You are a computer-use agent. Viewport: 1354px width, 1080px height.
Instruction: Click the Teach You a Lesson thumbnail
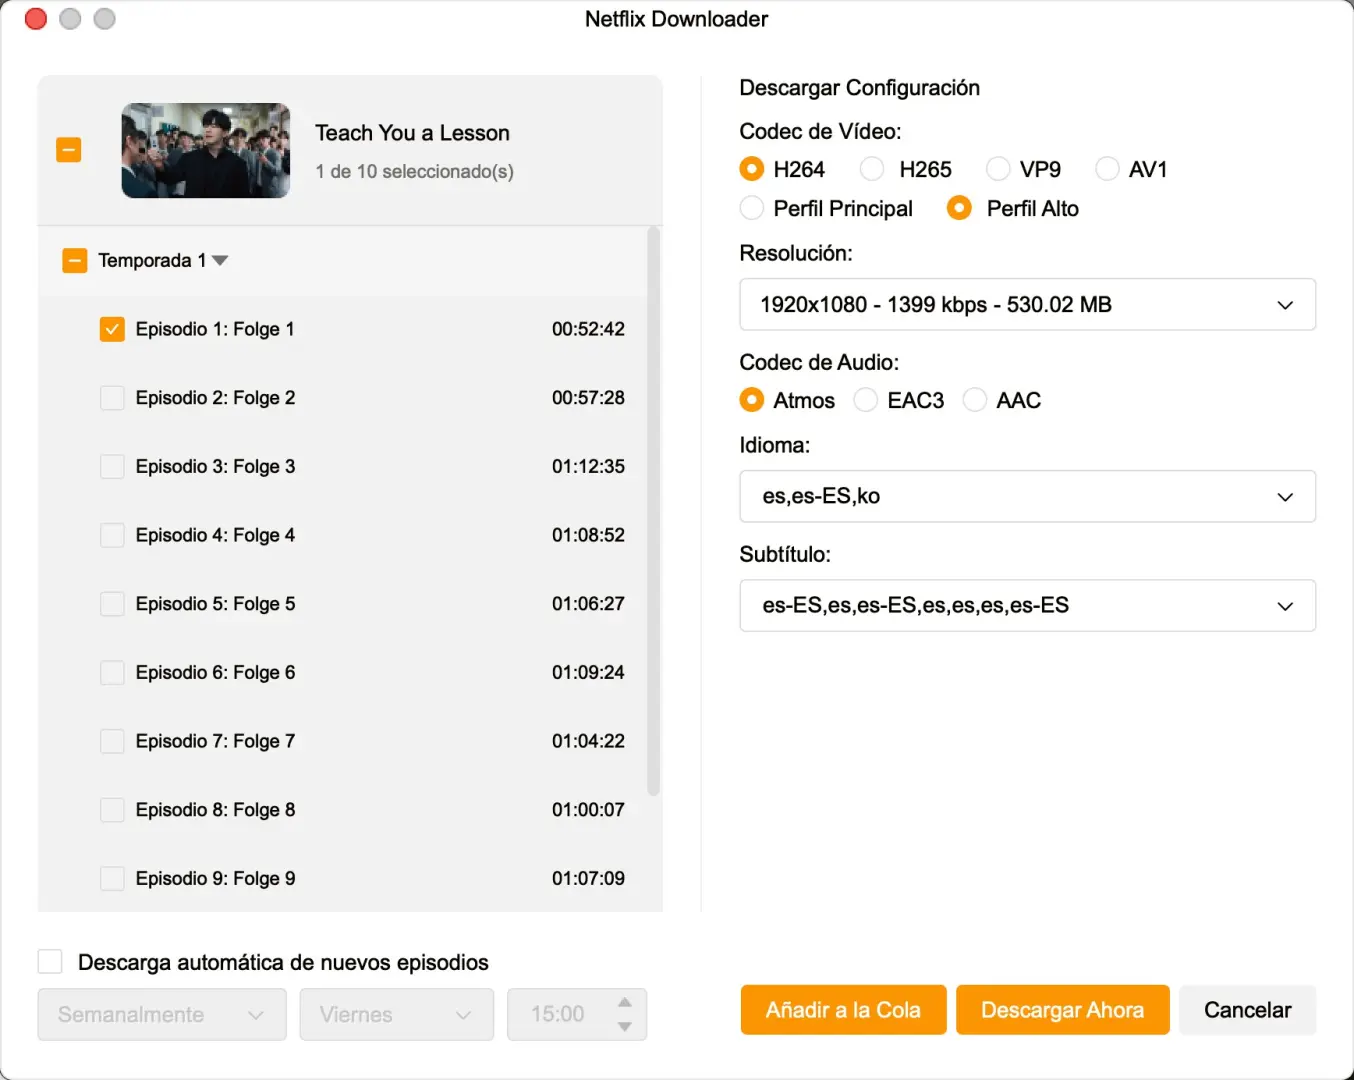coord(206,150)
